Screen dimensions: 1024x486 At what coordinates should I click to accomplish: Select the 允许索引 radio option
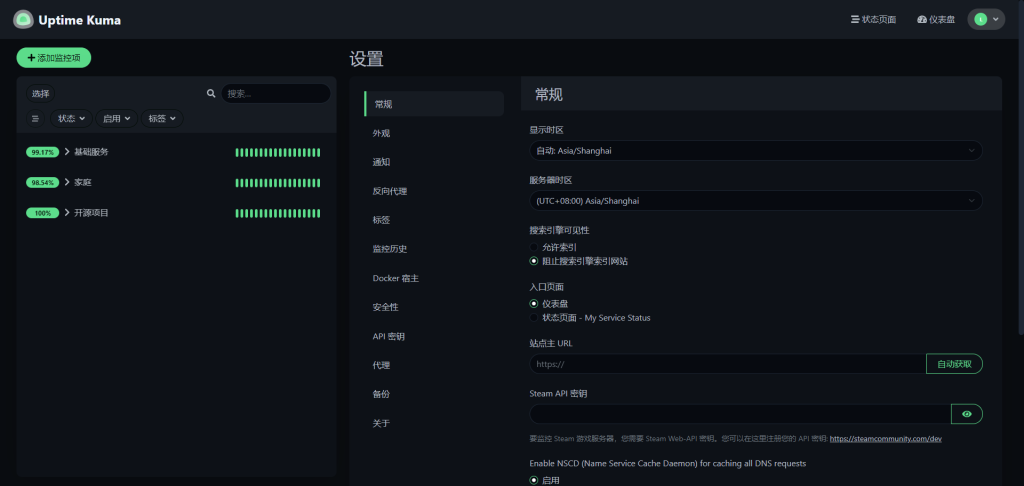534,246
